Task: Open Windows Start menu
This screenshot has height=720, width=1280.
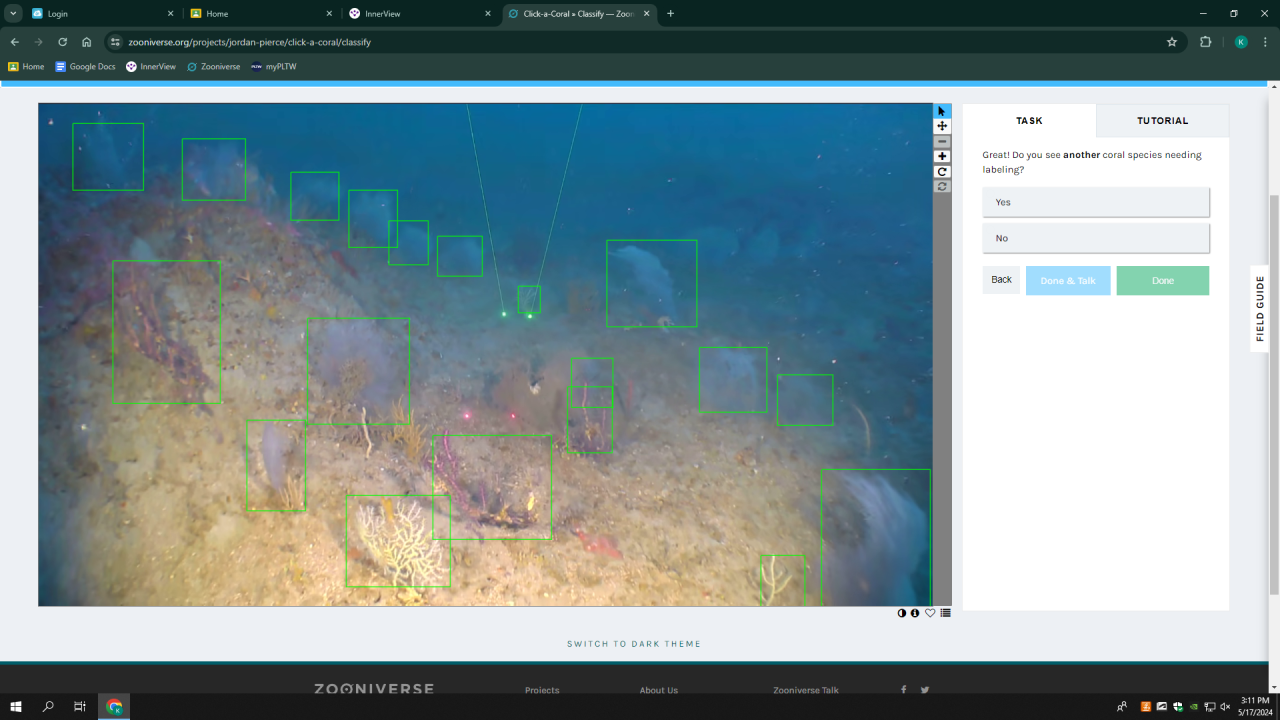Action: click(16, 707)
